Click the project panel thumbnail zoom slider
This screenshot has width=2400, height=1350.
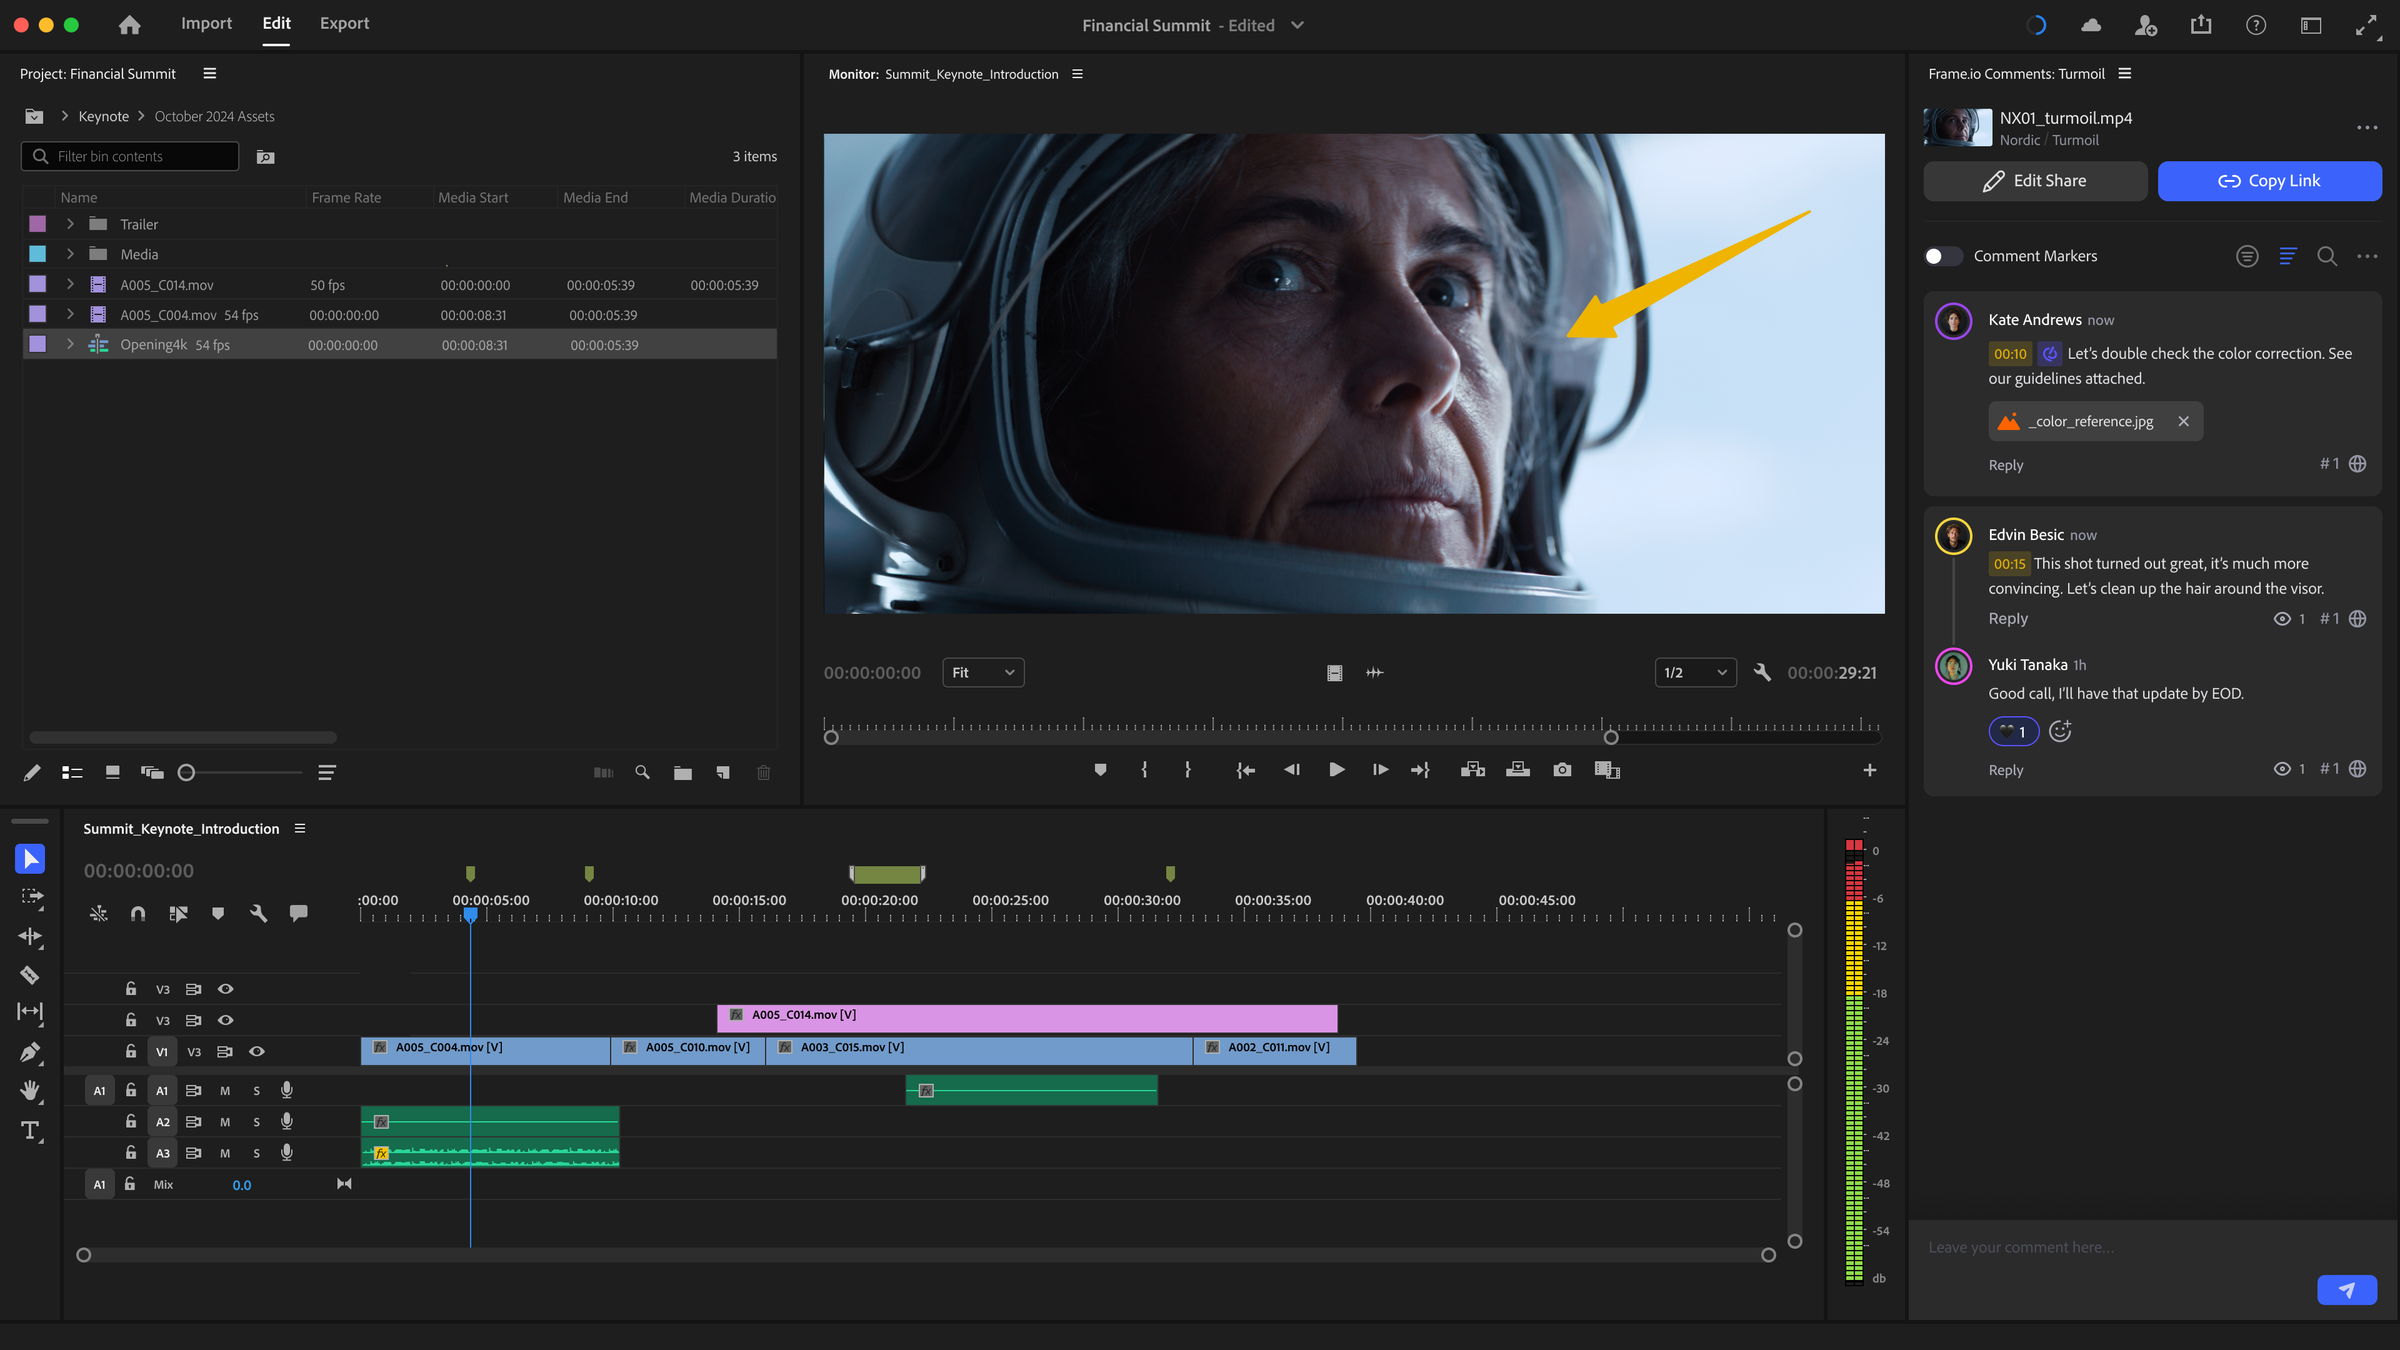coord(186,772)
